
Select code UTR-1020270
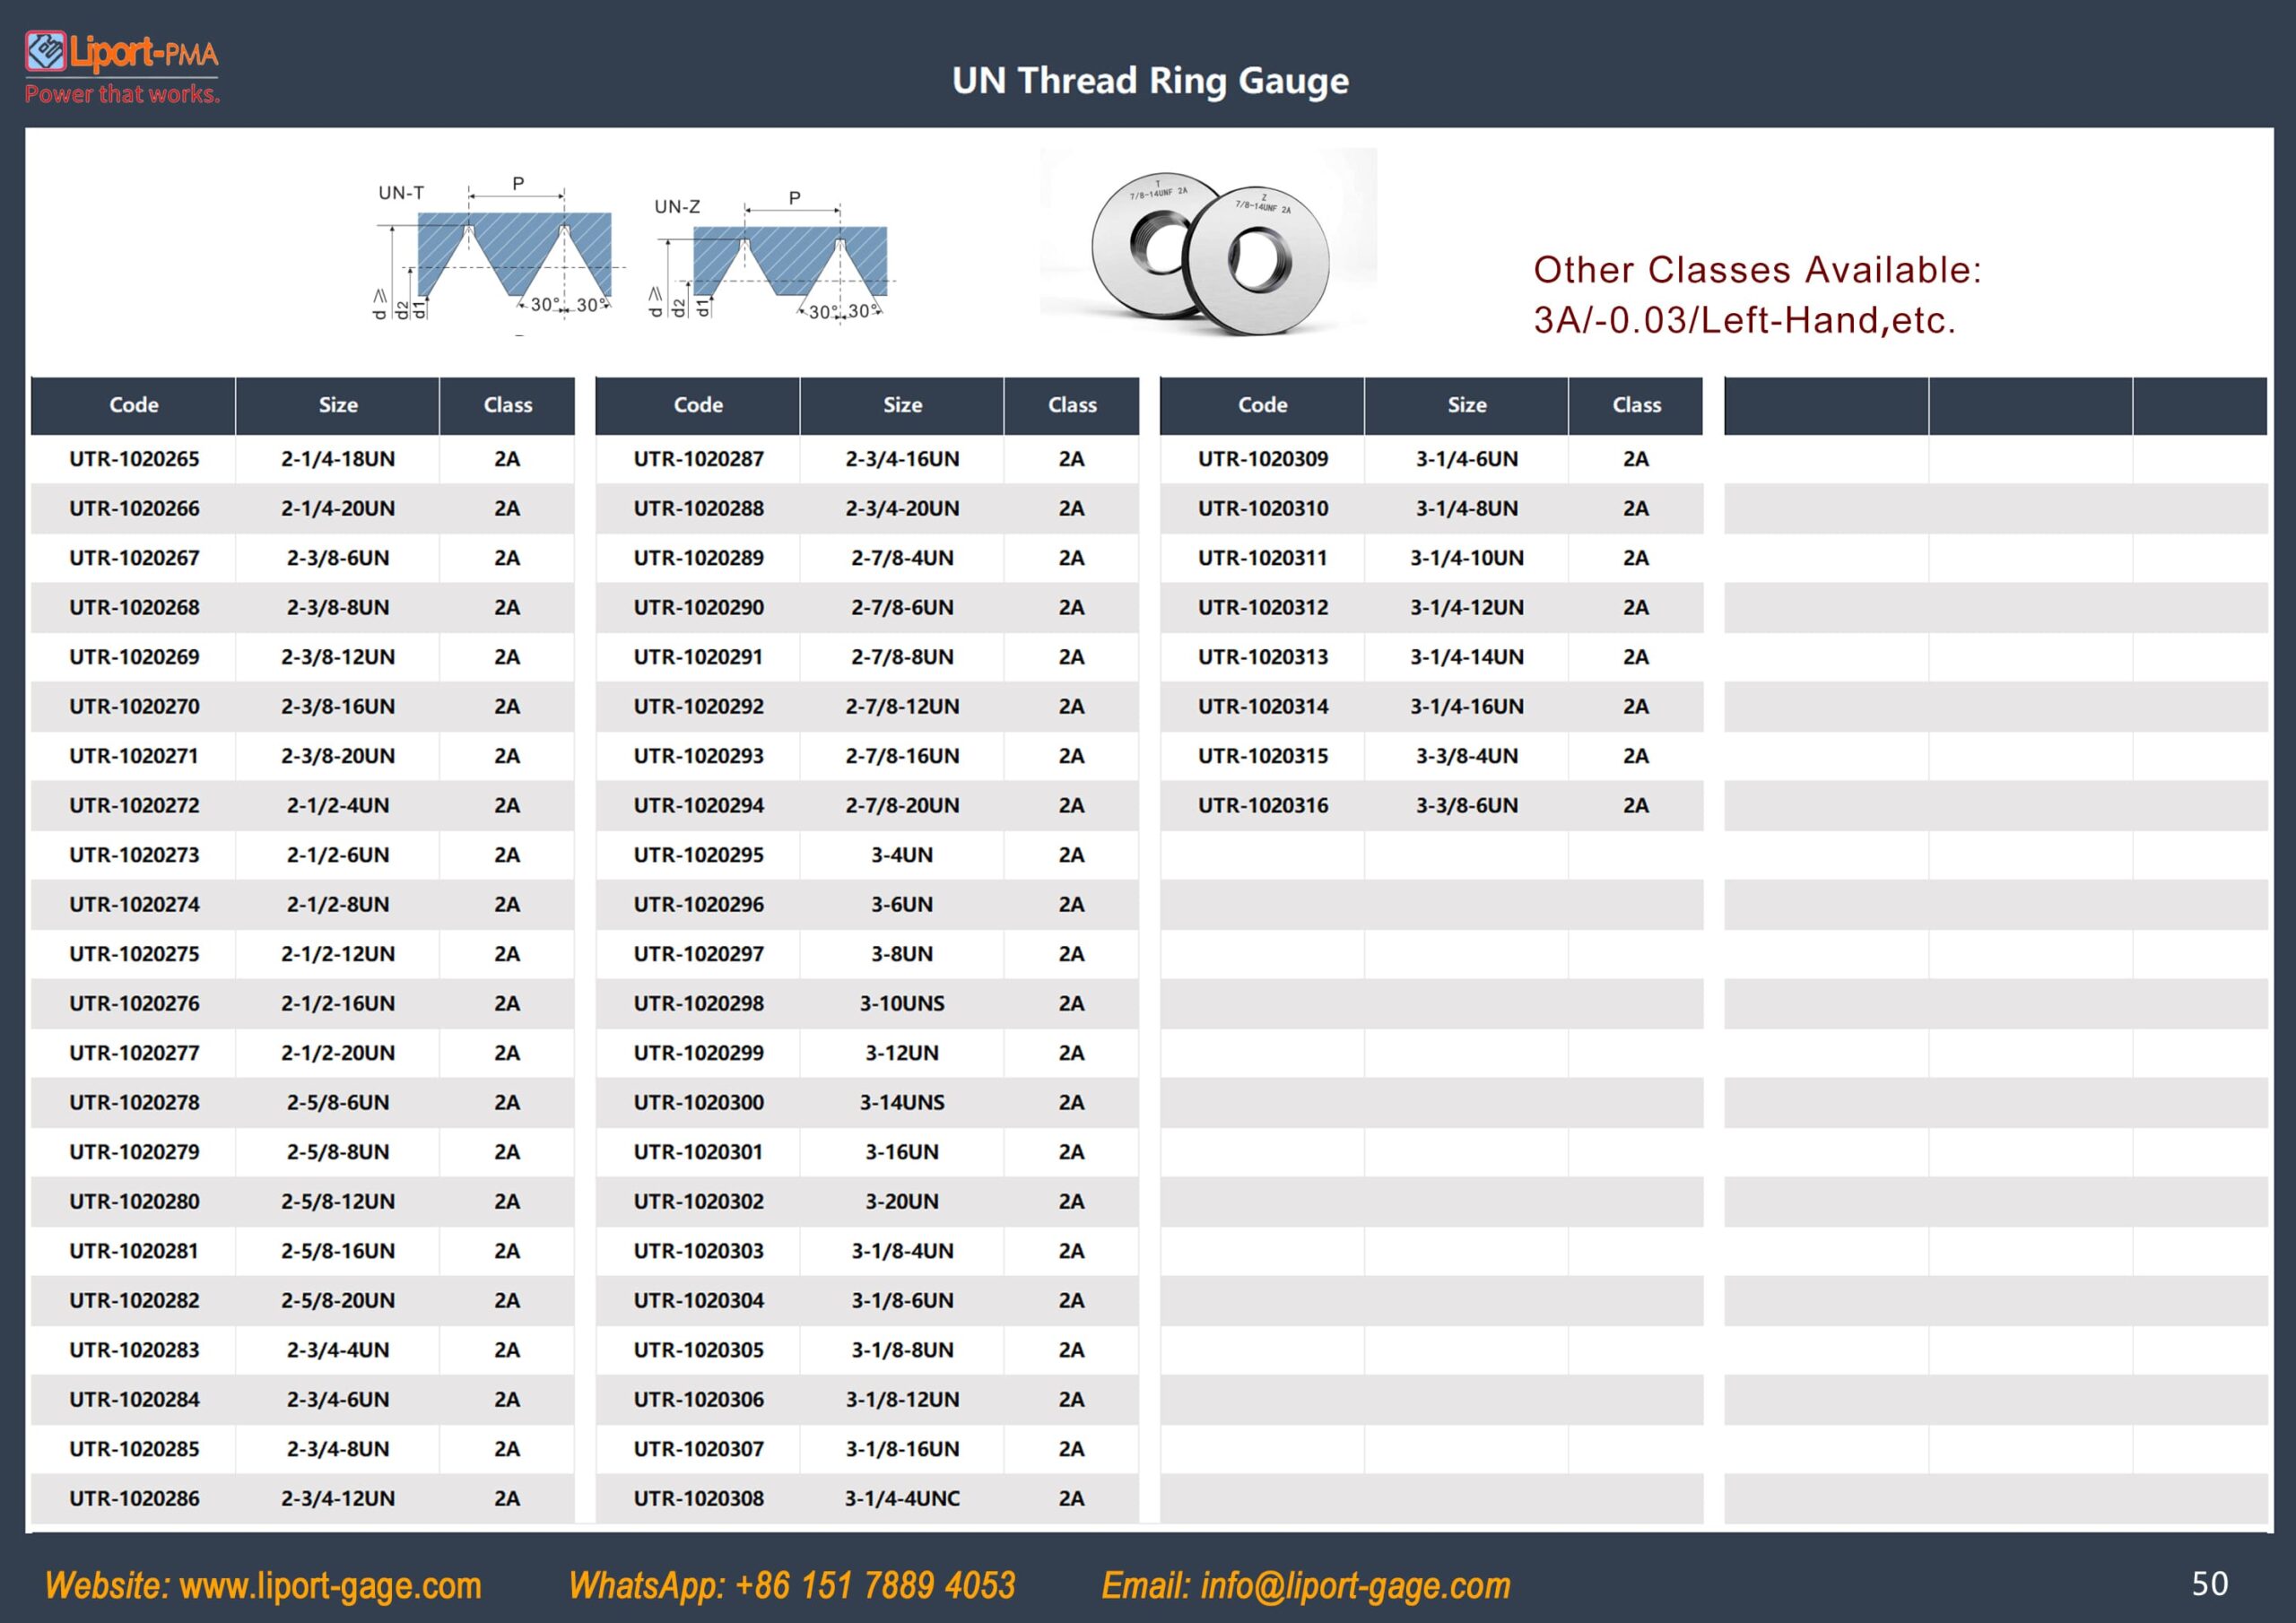click(134, 706)
